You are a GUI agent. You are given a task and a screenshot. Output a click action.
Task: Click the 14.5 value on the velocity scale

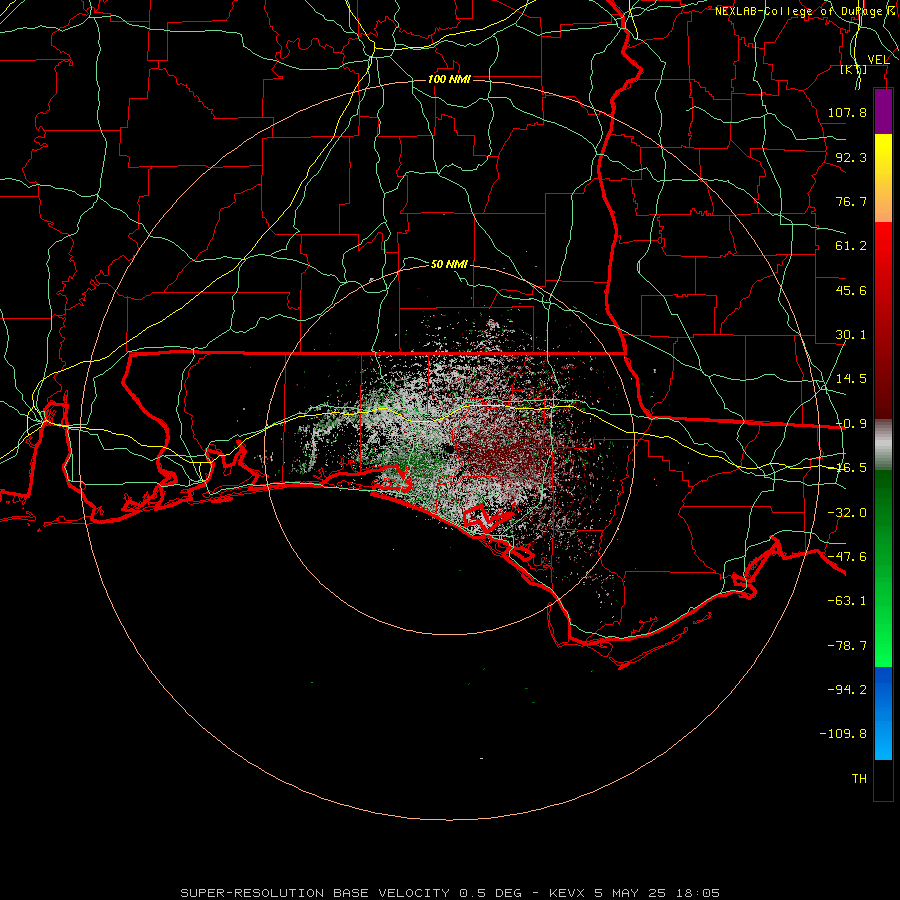[x=851, y=379]
